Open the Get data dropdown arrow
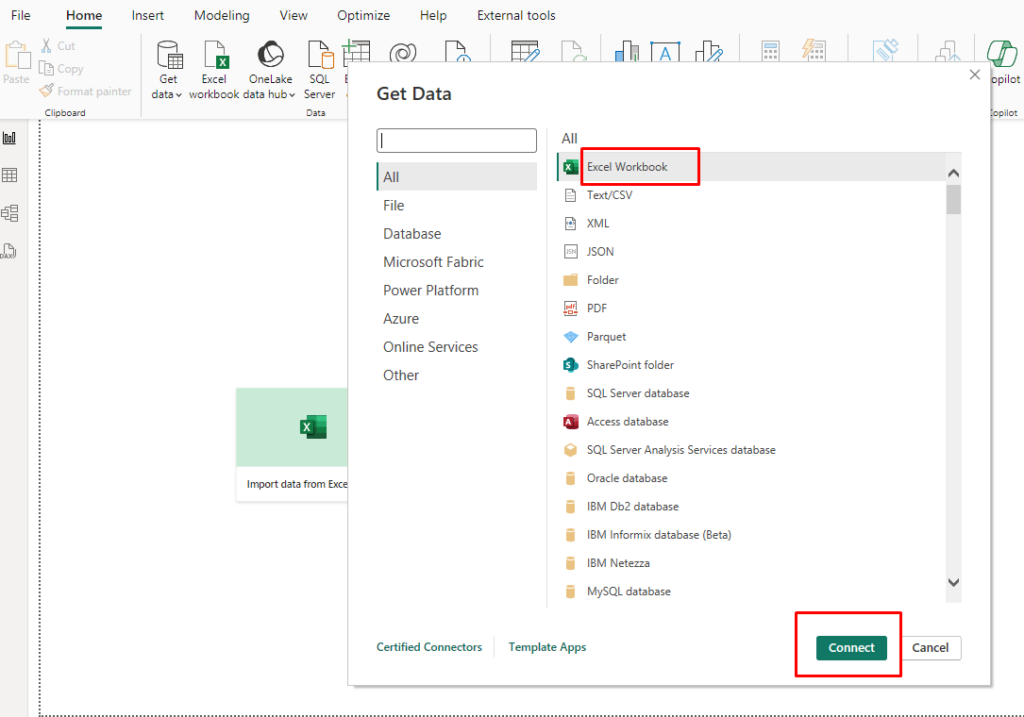Screen dimensions: 1024x717 178,93
